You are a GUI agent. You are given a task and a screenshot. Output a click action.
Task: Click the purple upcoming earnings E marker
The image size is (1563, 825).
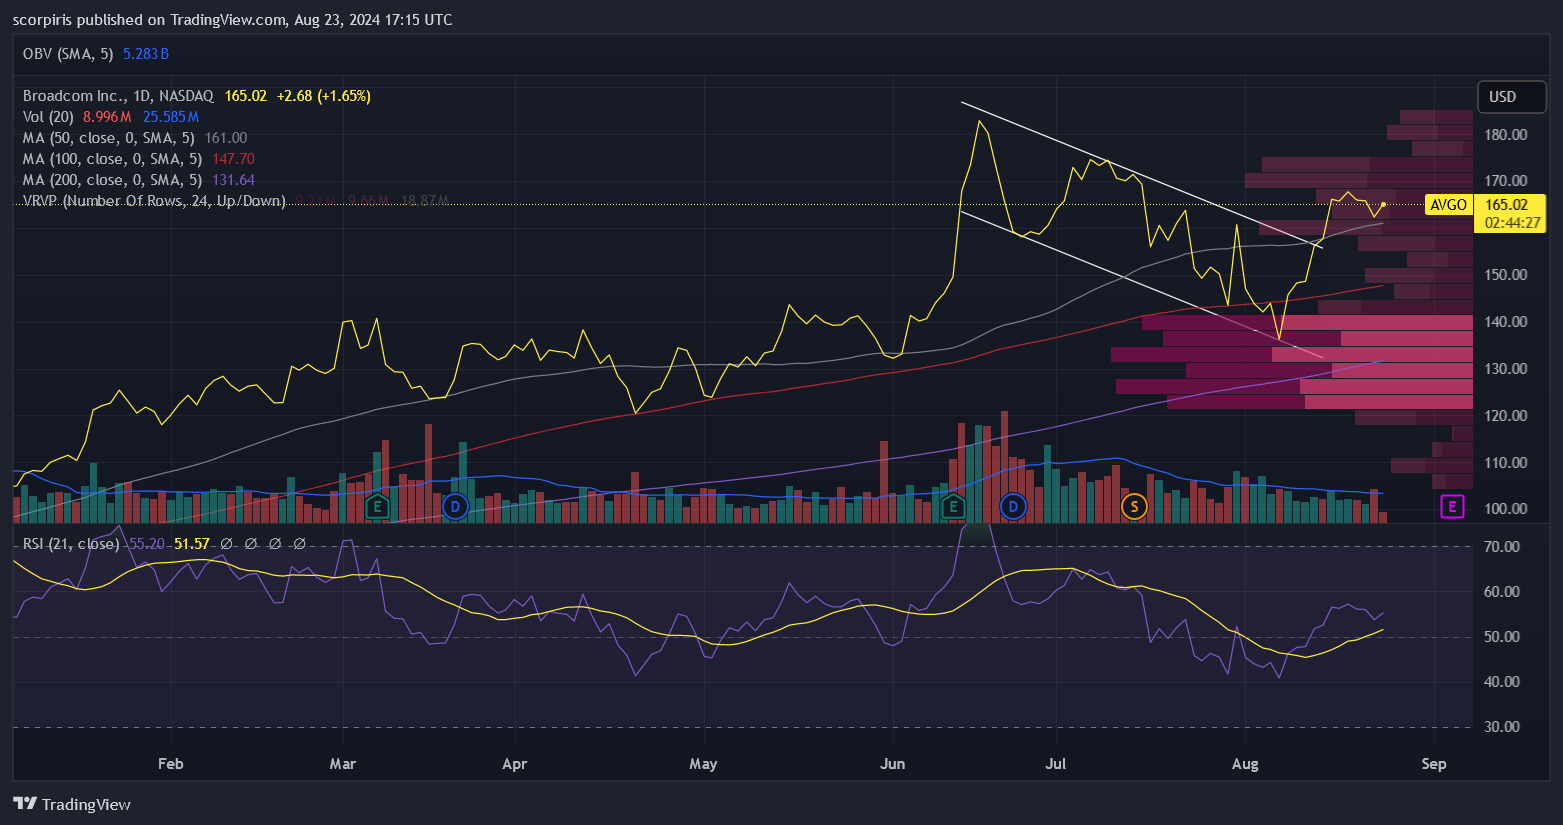(x=1452, y=506)
